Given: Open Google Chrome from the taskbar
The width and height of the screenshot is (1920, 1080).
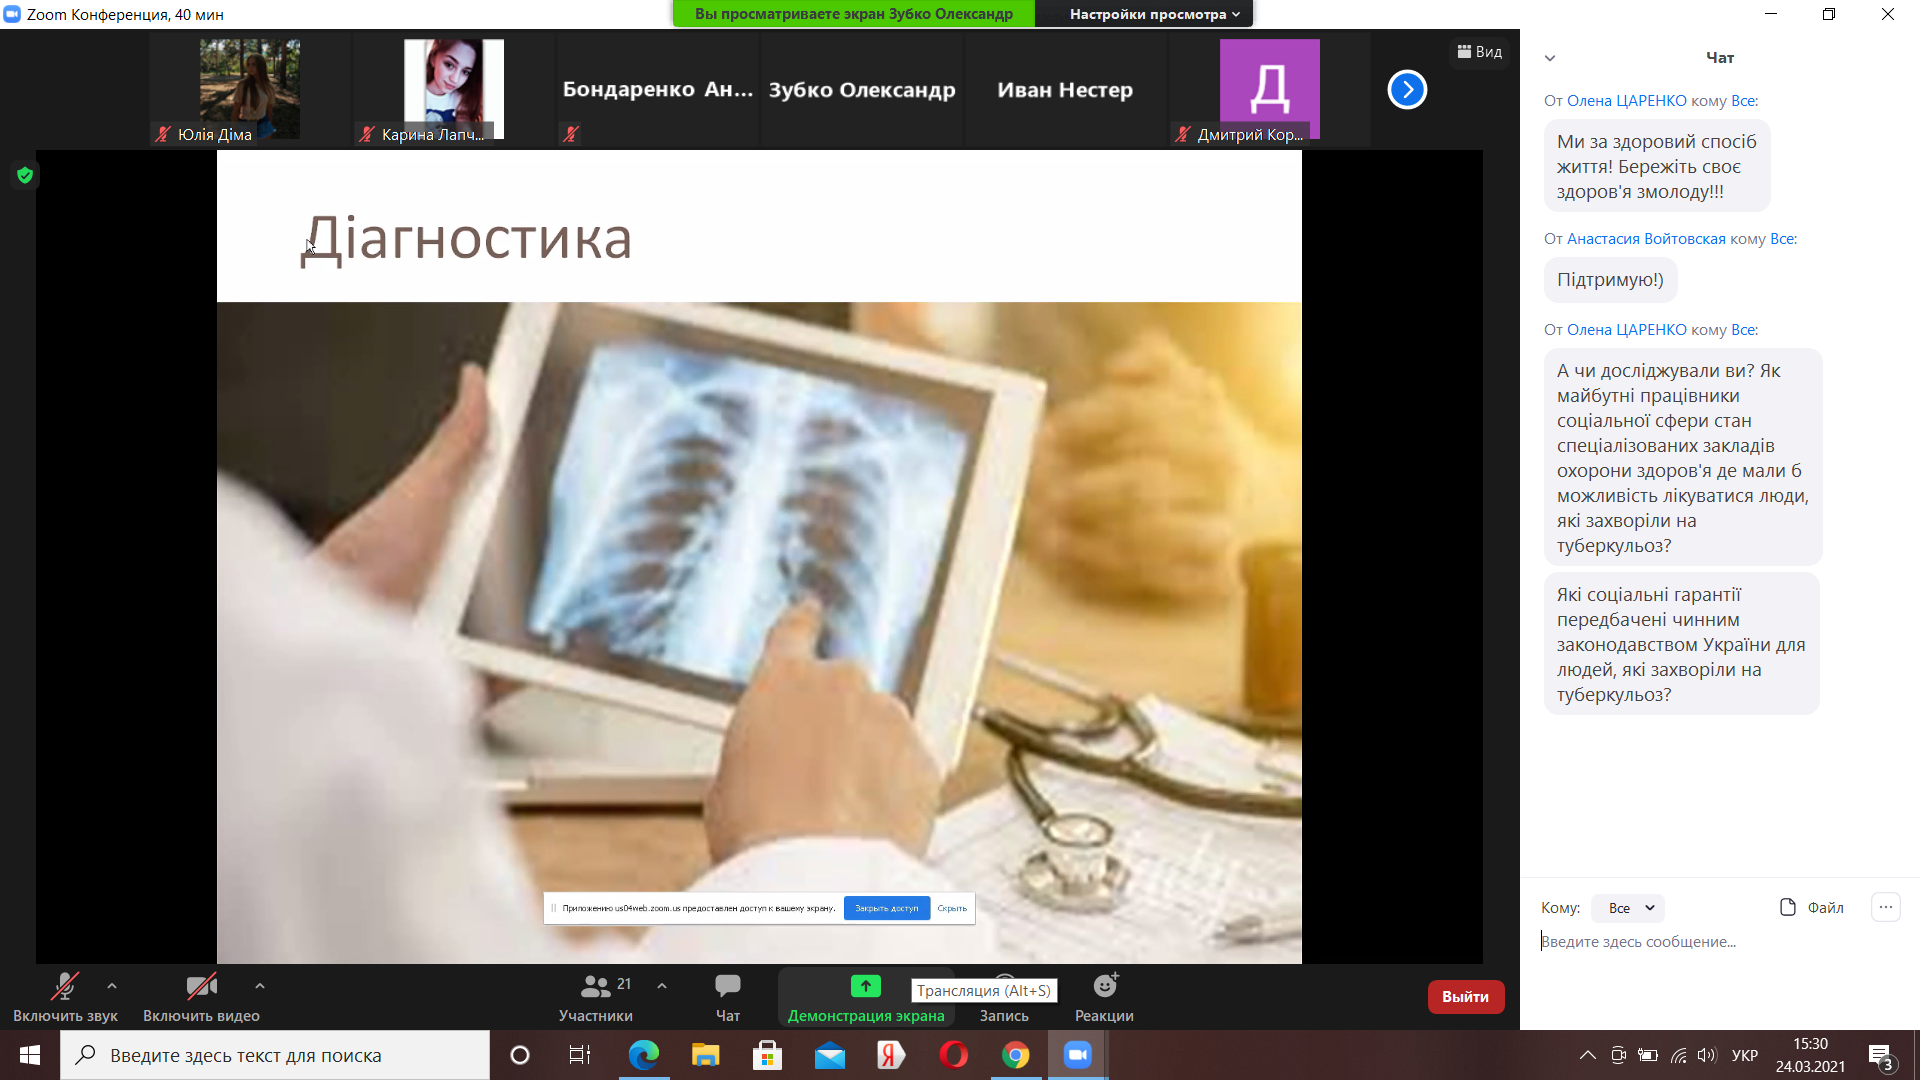Looking at the screenshot, I should click(1015, 1055).
